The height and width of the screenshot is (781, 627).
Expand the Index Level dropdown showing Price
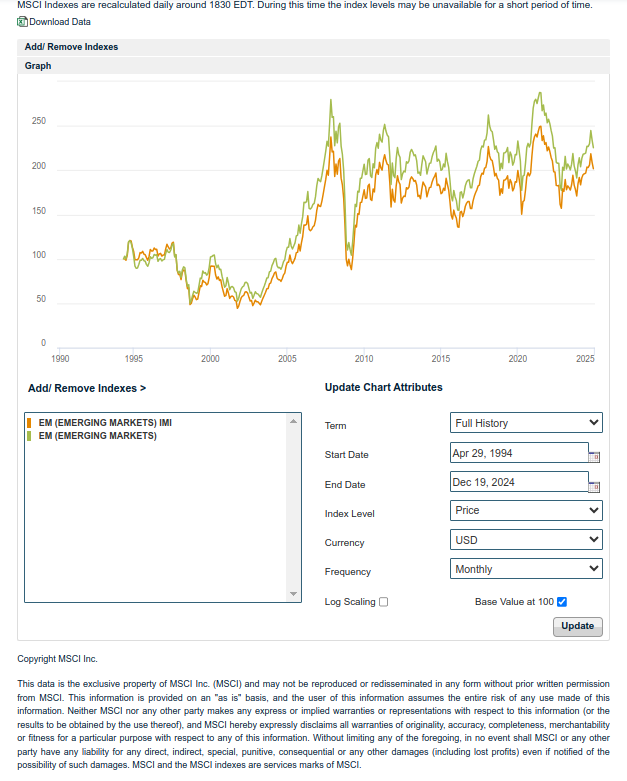526,510
